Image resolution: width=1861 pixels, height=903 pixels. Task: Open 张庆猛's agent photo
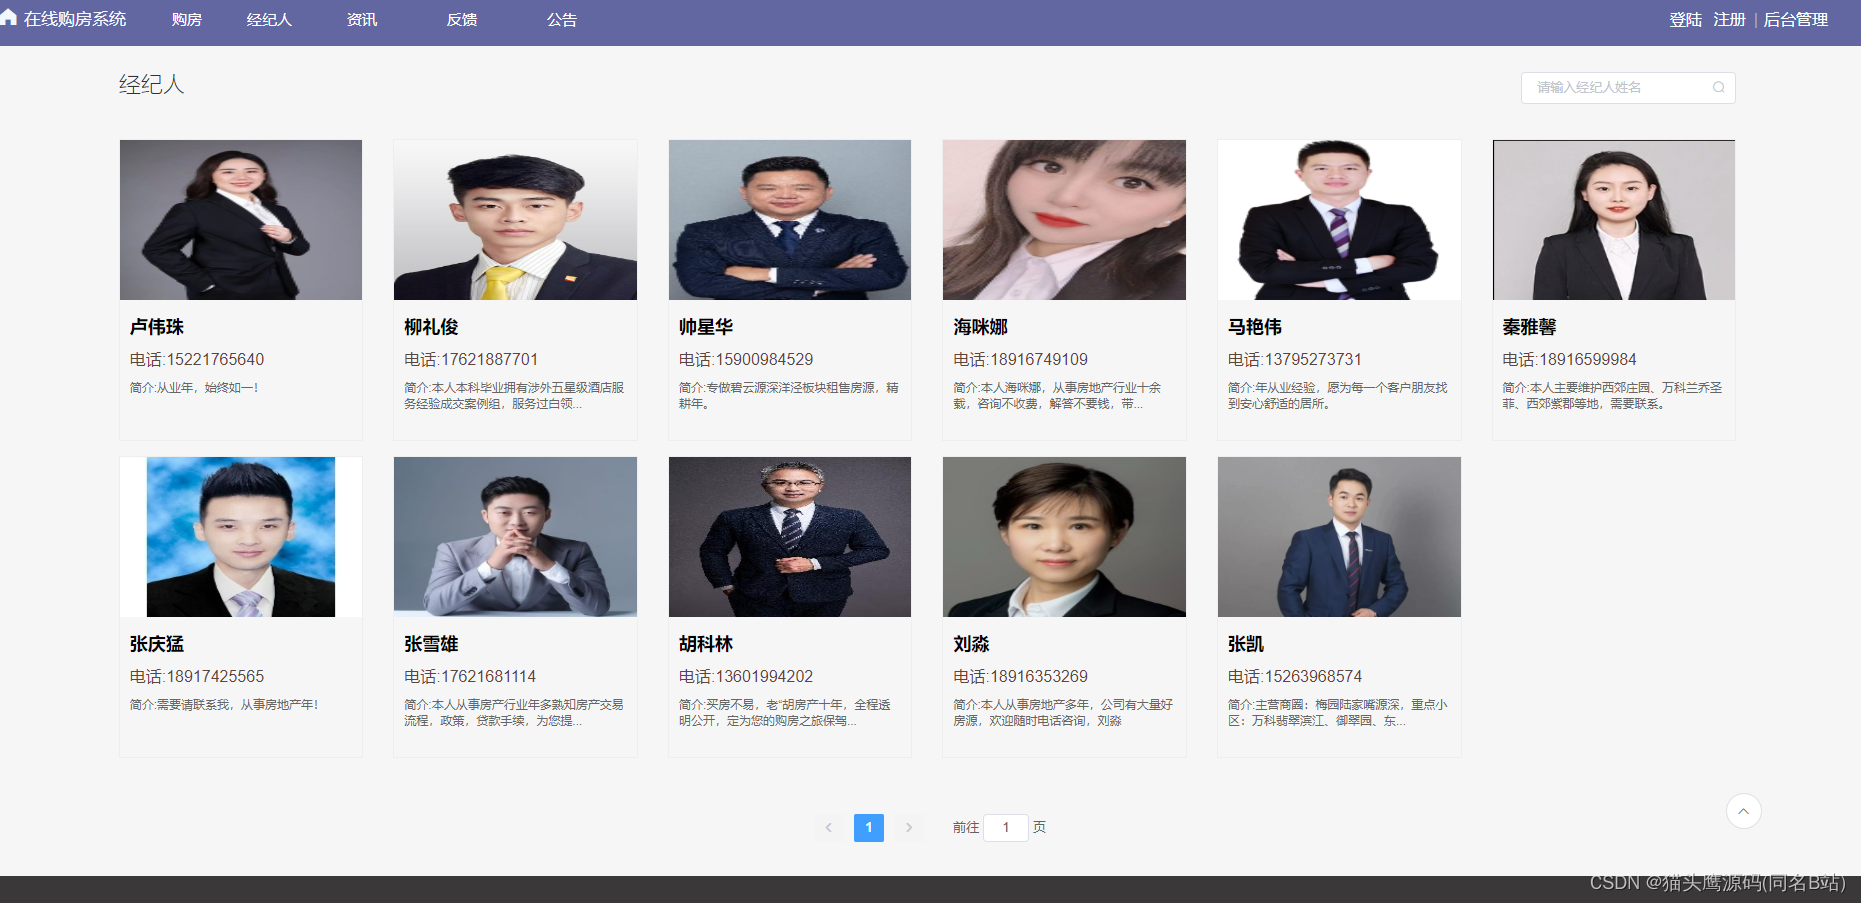coord(241,537)
